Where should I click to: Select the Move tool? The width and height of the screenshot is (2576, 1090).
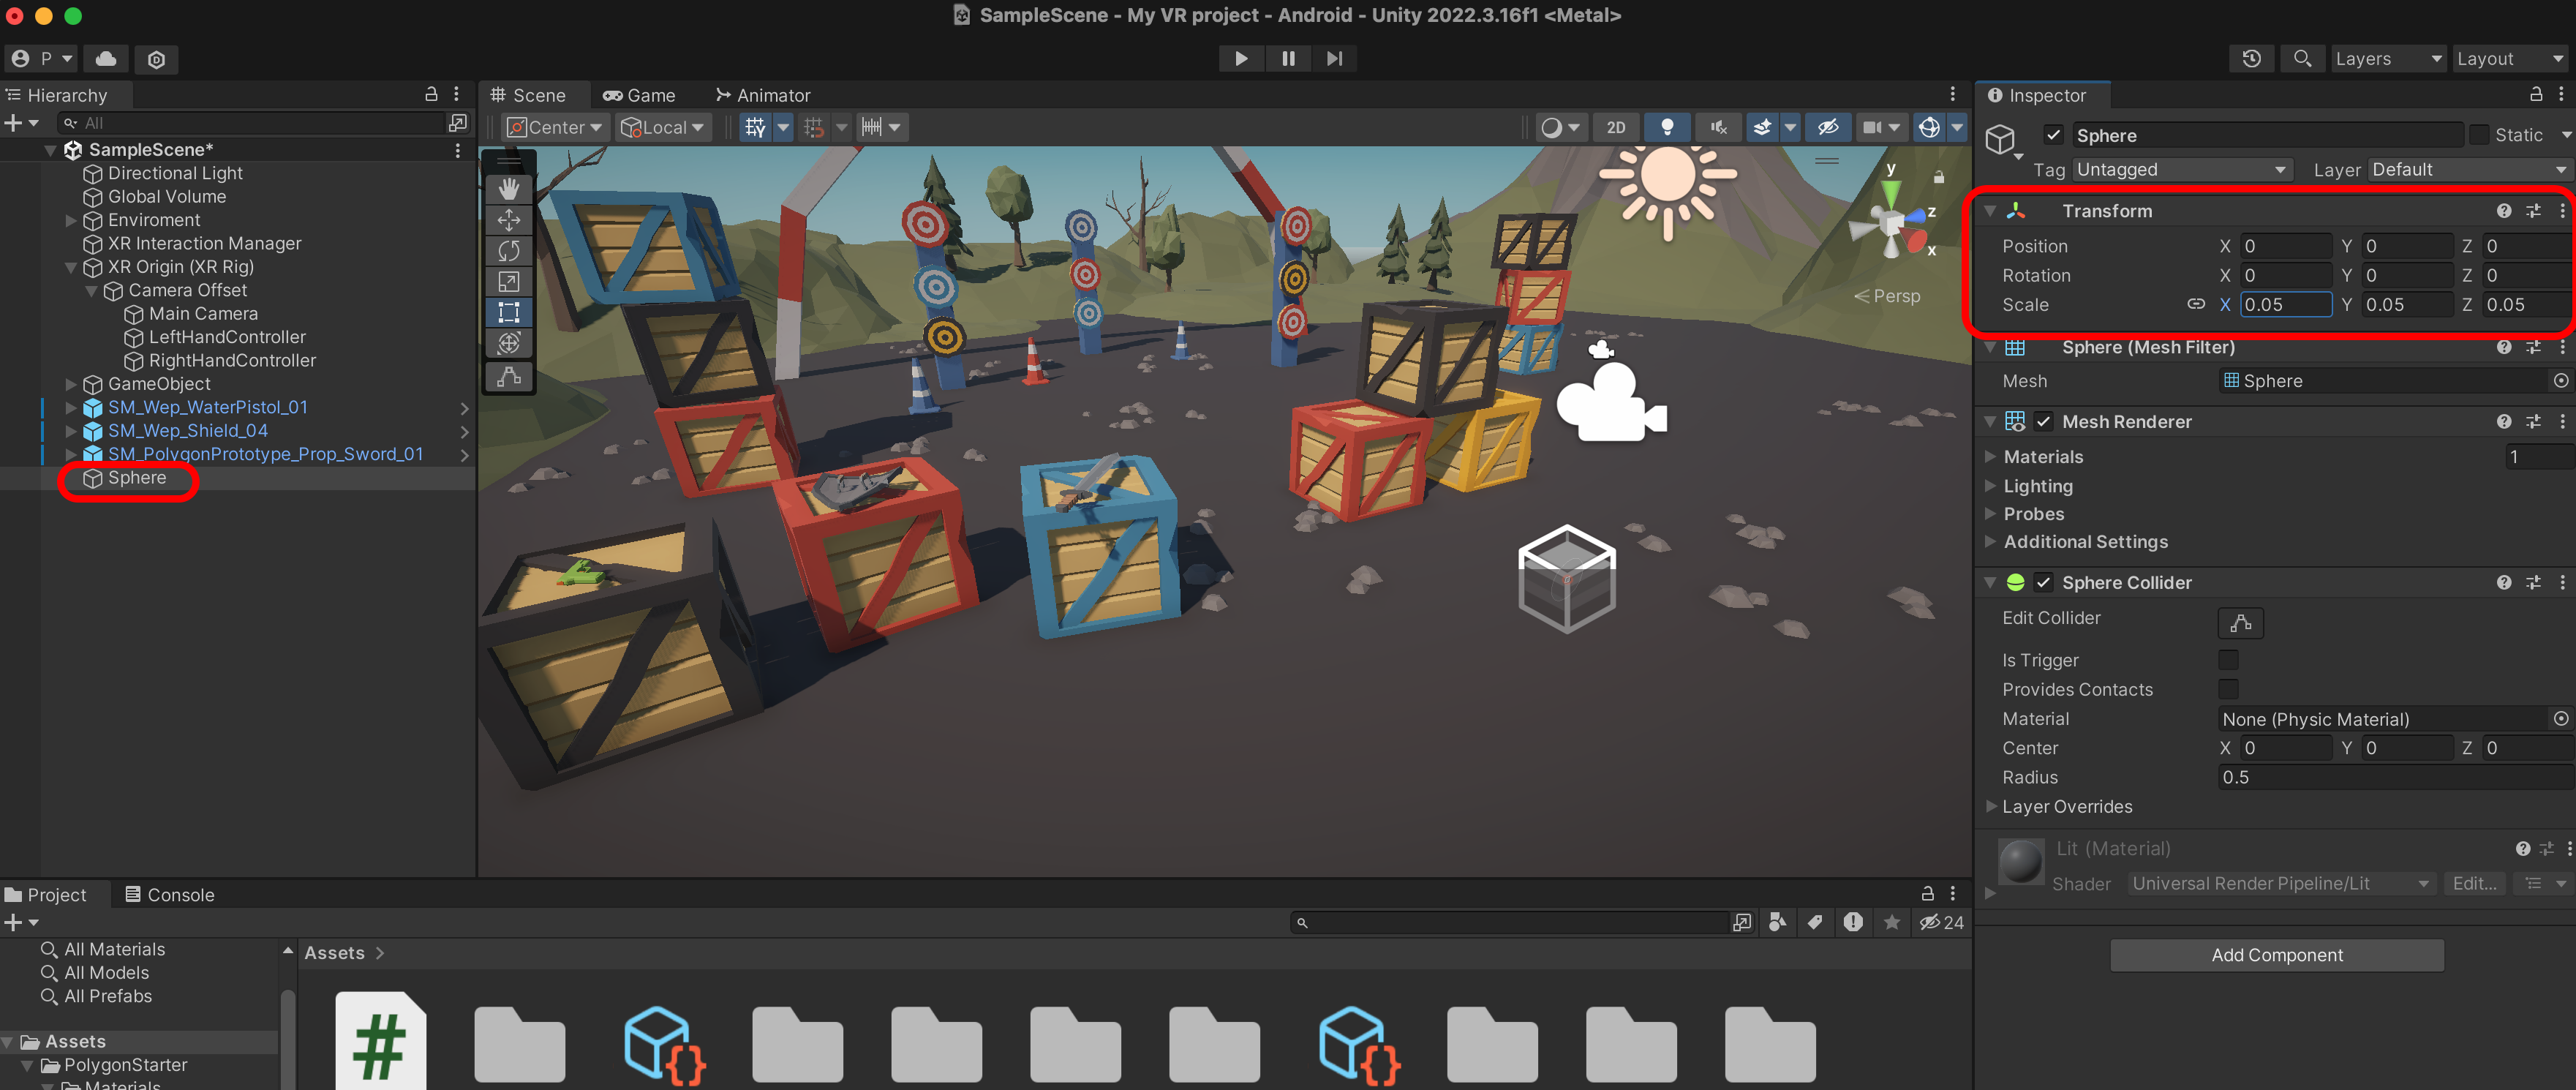(508, 220)
